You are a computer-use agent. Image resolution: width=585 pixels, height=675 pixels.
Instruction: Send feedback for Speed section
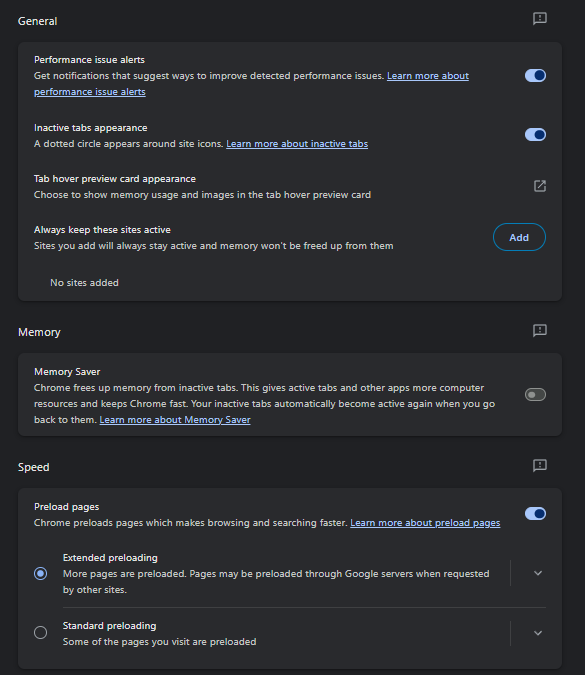[x=539, y=465]
